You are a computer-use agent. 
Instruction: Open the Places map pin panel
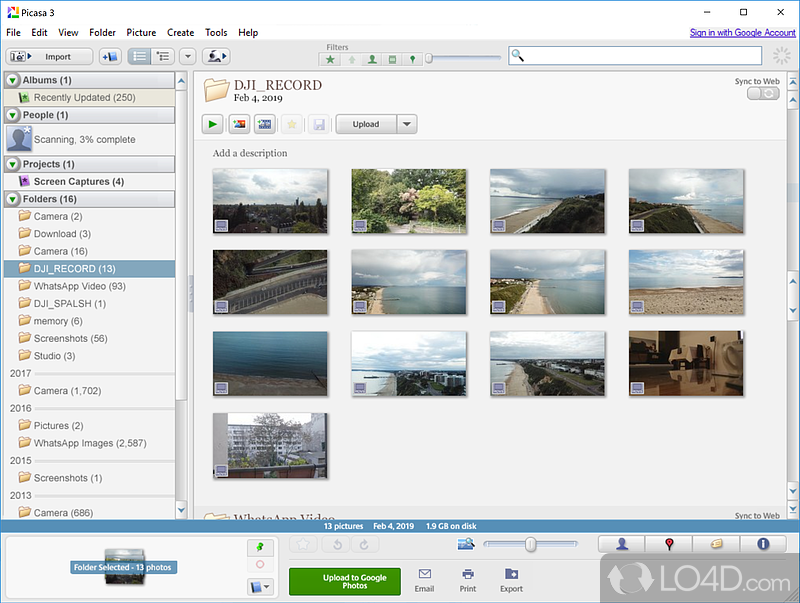(x=669, y=544)
